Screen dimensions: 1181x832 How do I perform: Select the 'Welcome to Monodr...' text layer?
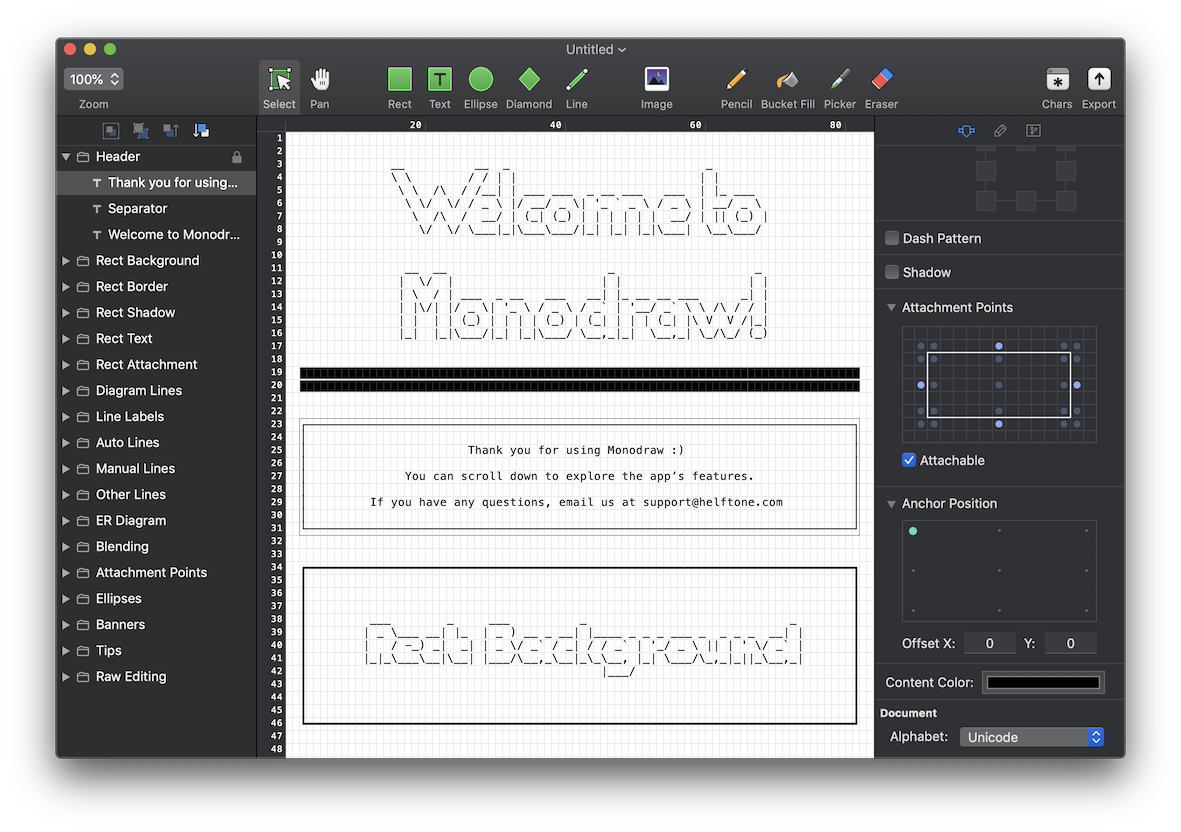pos(156,235)
